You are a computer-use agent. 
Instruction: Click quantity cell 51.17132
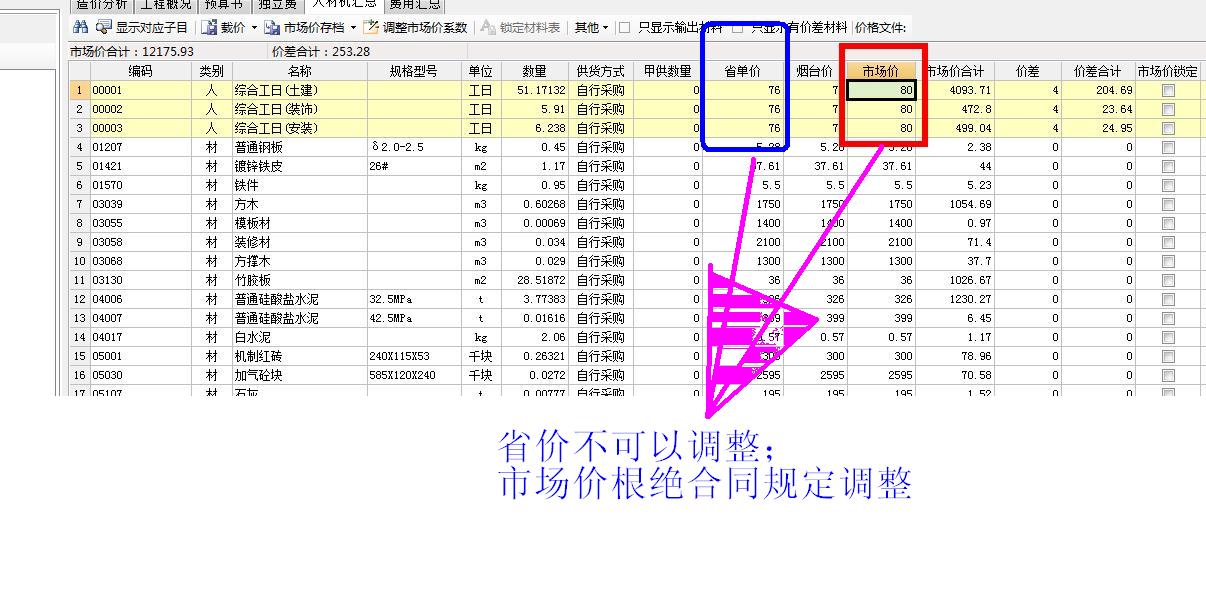pos(534,90)
